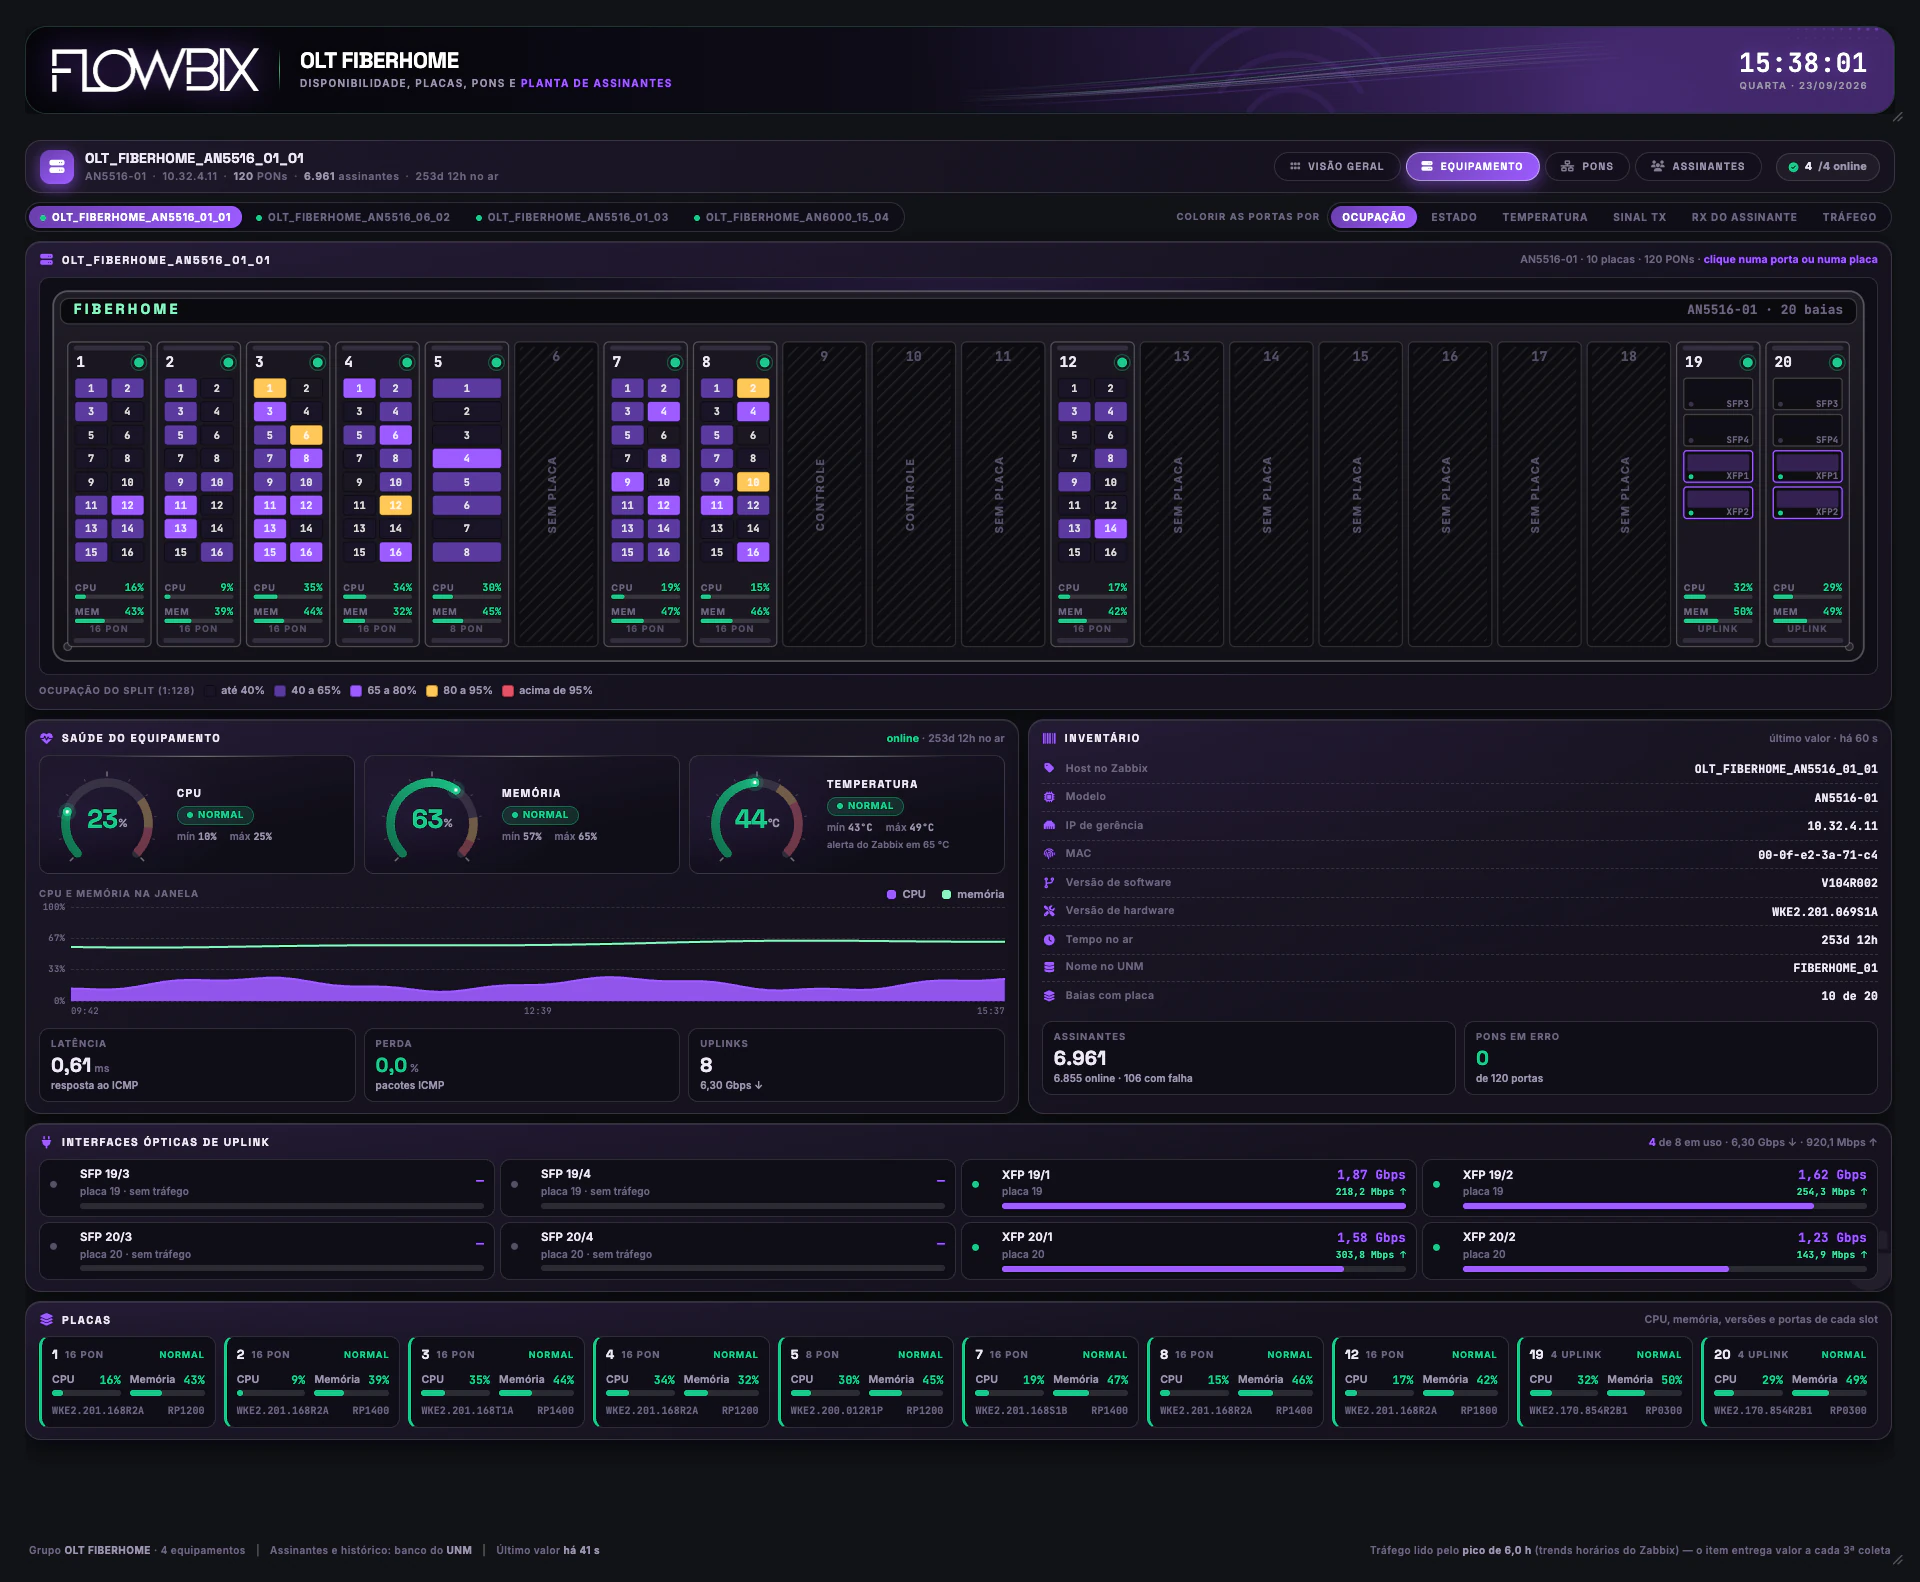Click the Assinantes 6.961 summary card

point(1248,1058)
